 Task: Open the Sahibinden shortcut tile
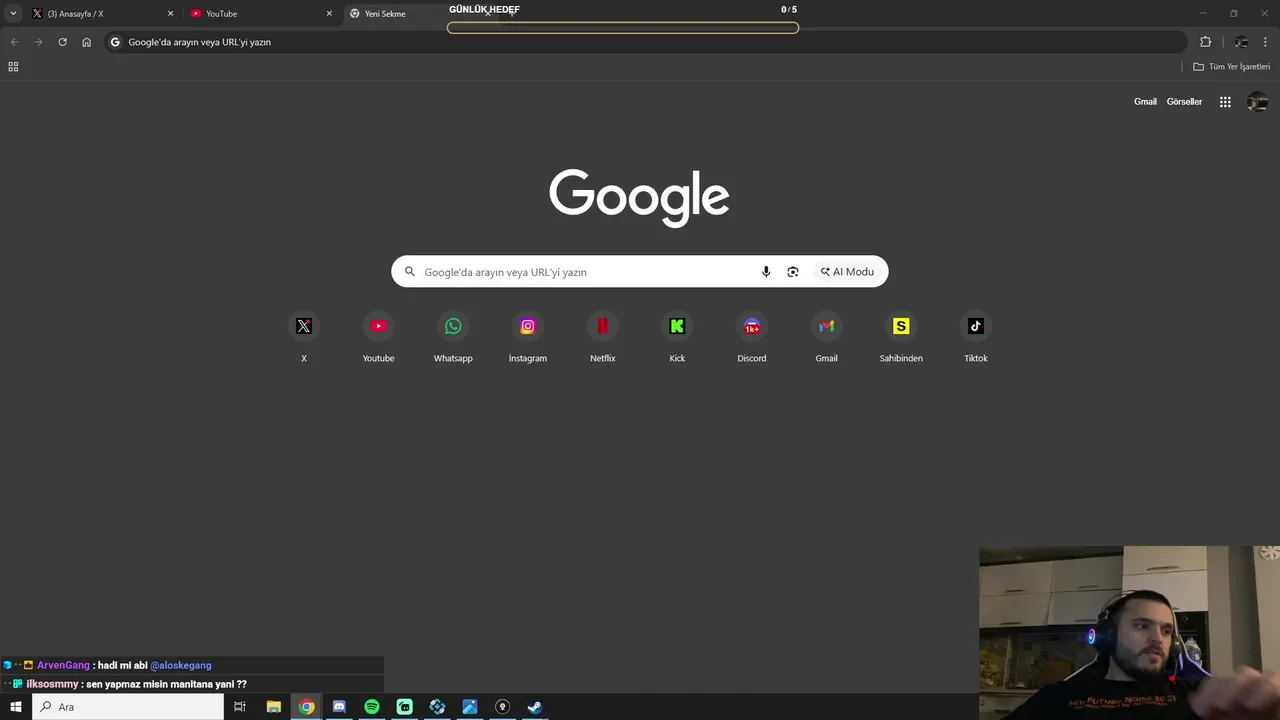901,337
